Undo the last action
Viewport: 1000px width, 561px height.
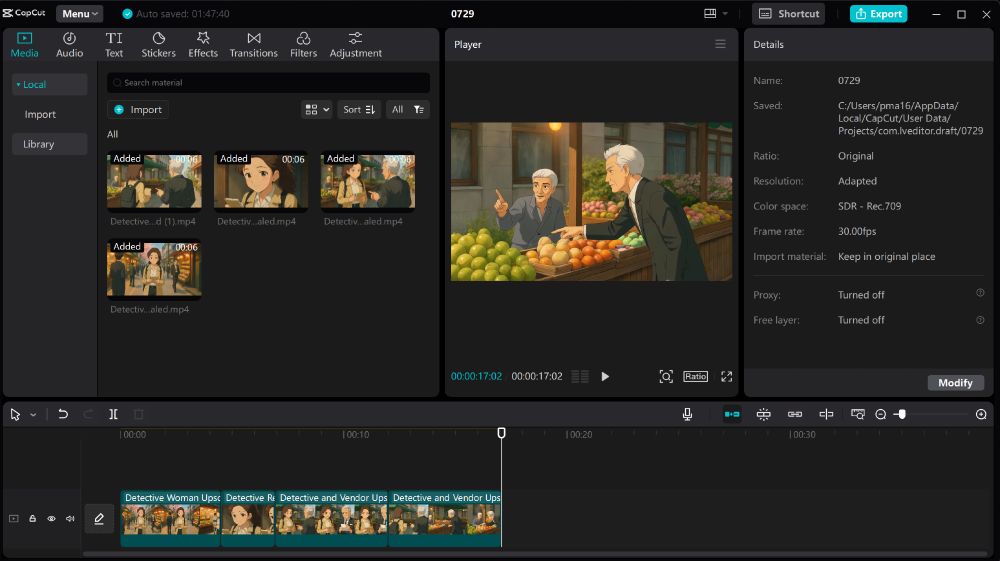pos(62,414)
